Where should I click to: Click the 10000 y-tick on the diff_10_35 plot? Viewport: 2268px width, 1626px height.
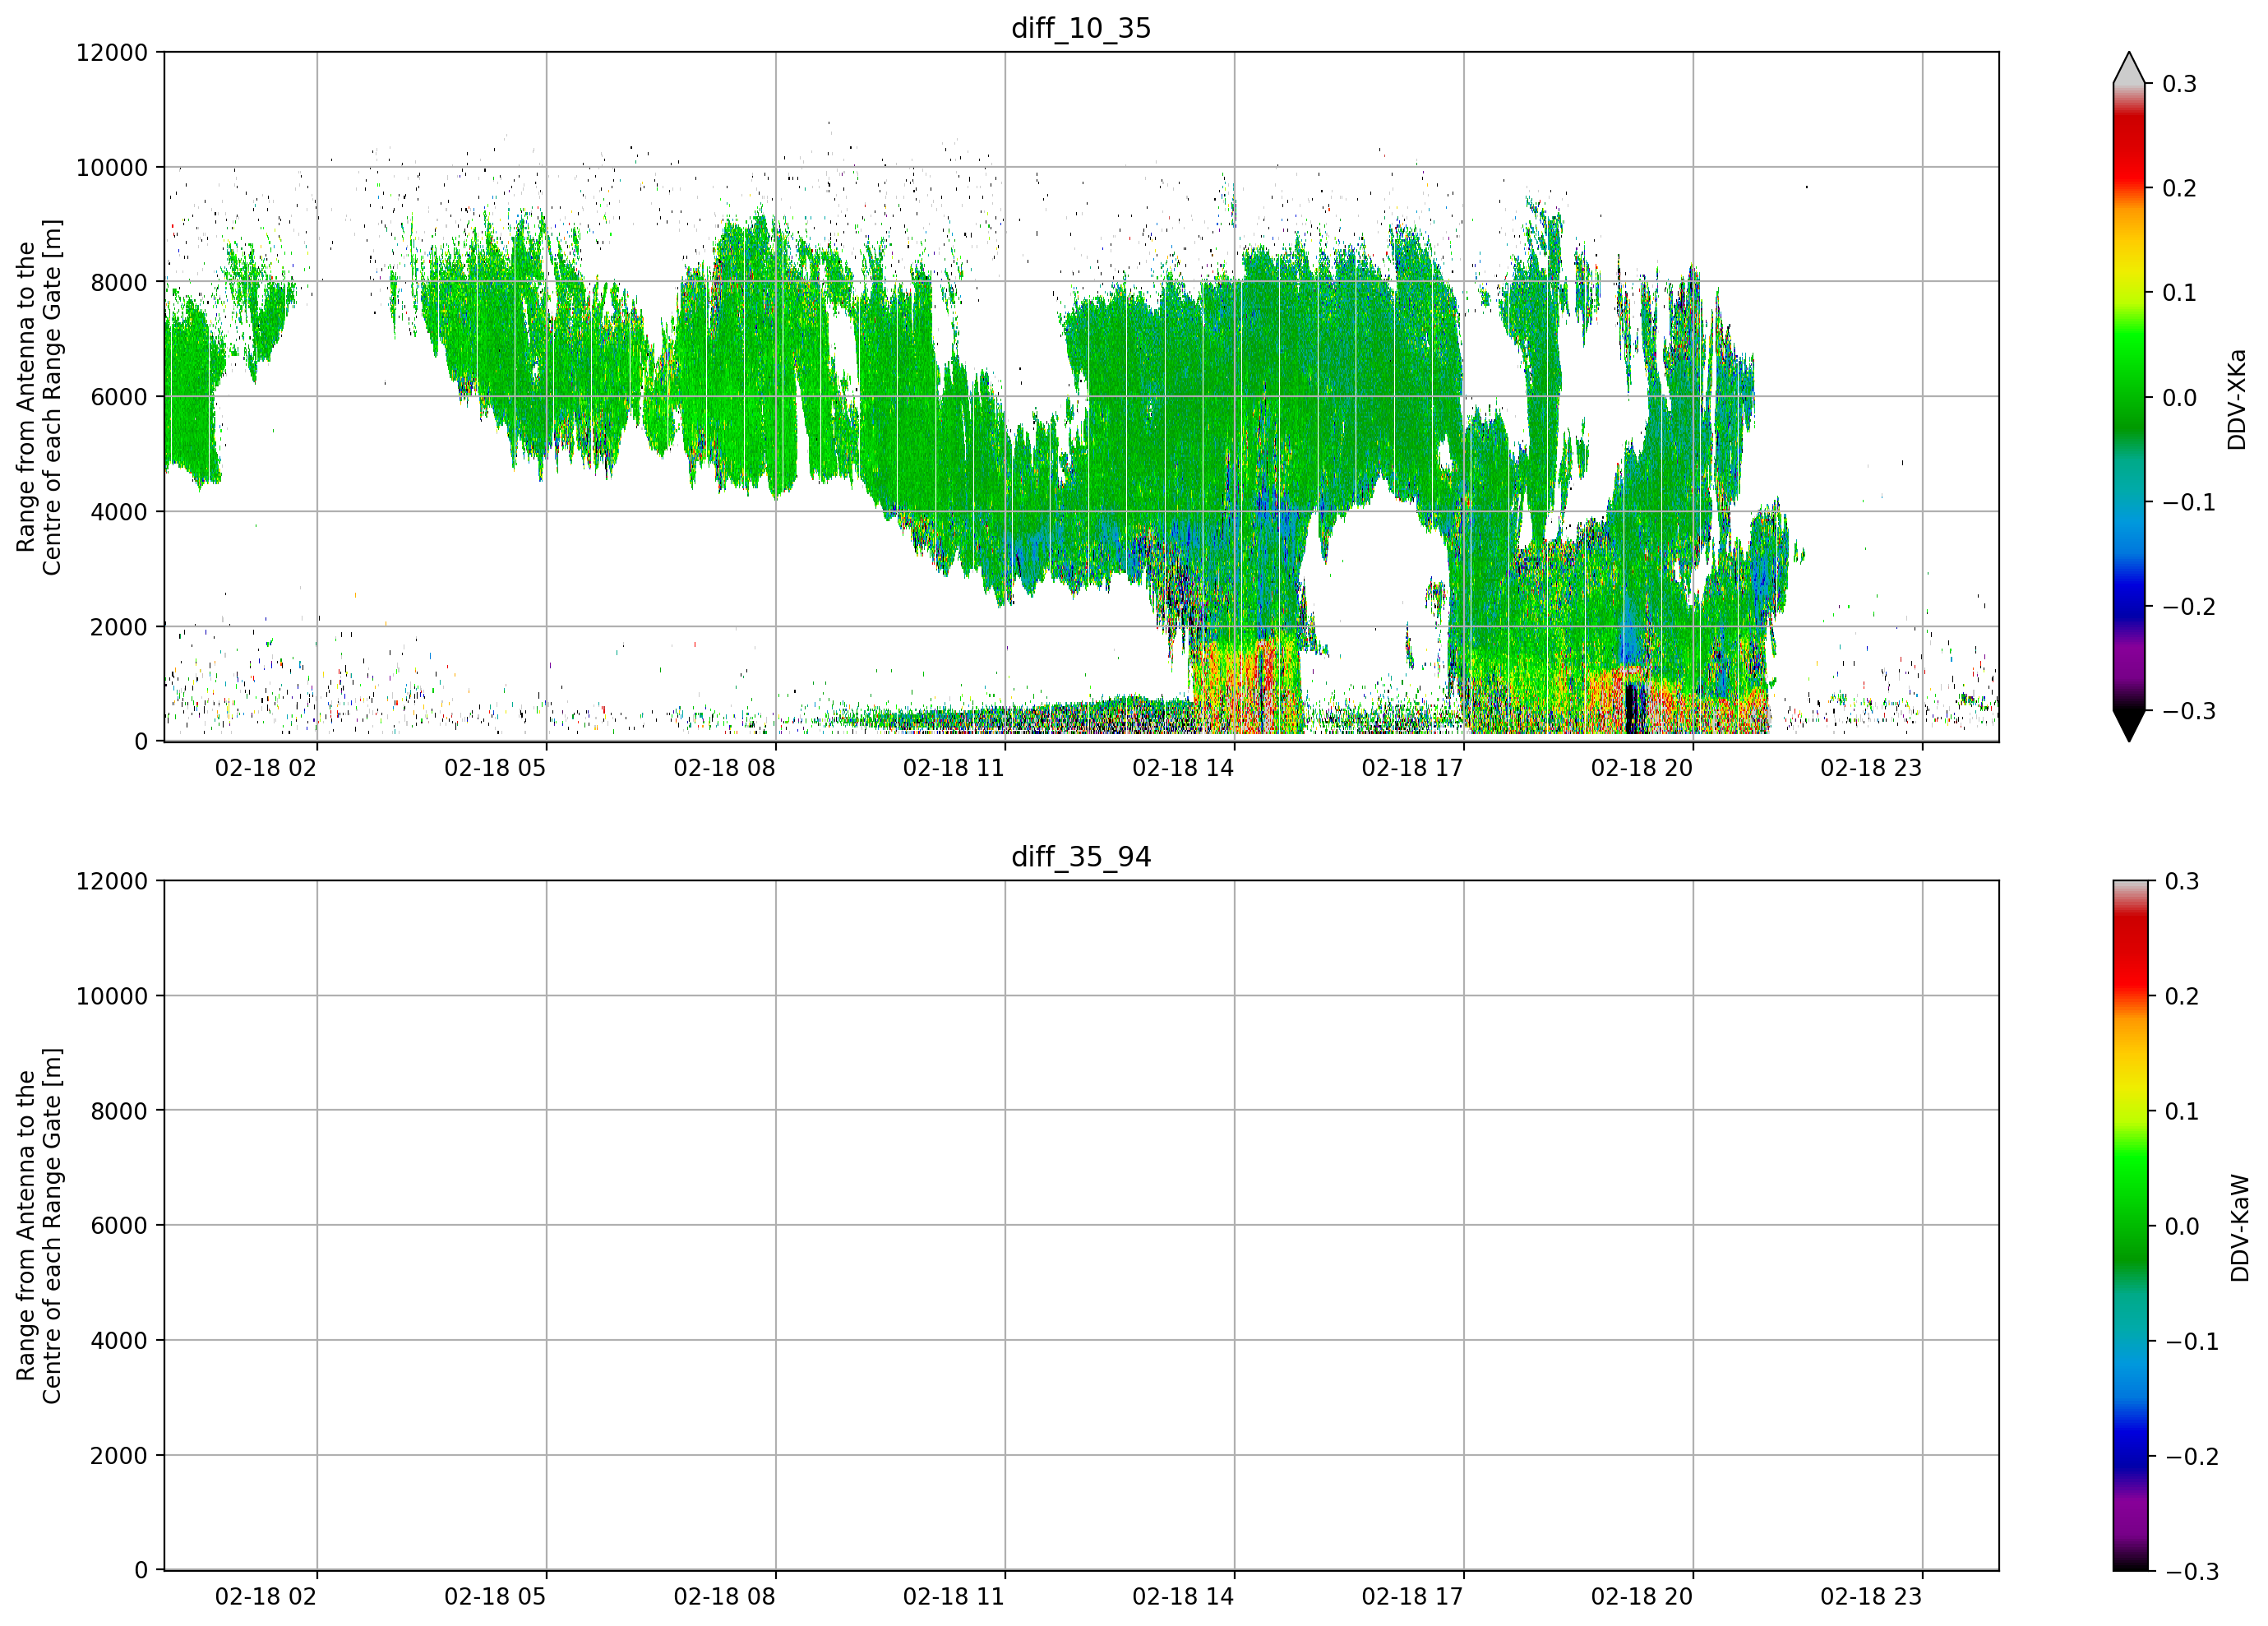[112, 167]
